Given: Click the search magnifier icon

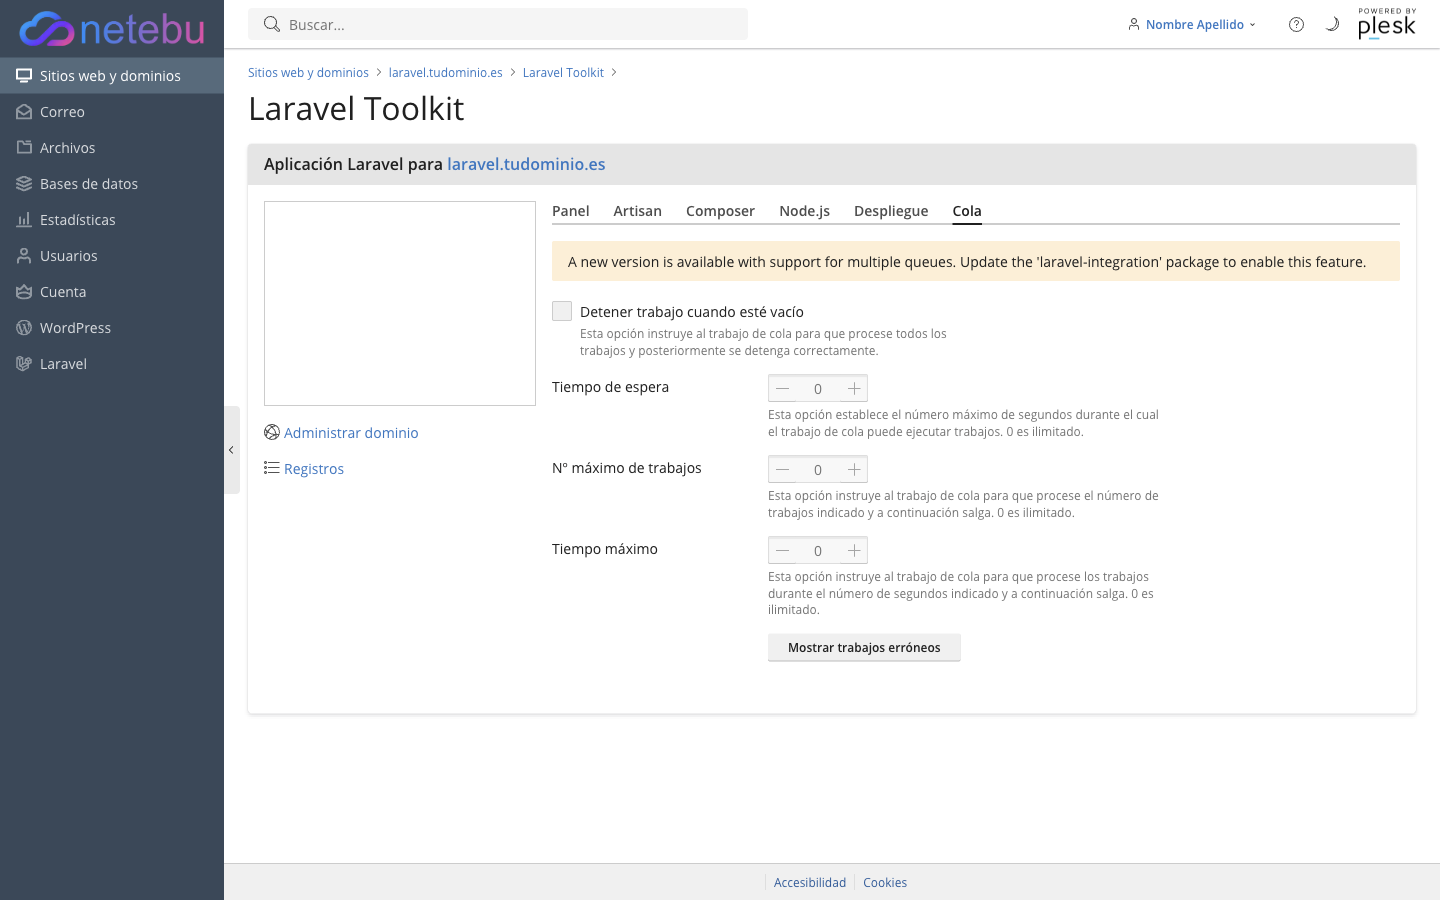Looking at the screenshot, I should point(271,24).
